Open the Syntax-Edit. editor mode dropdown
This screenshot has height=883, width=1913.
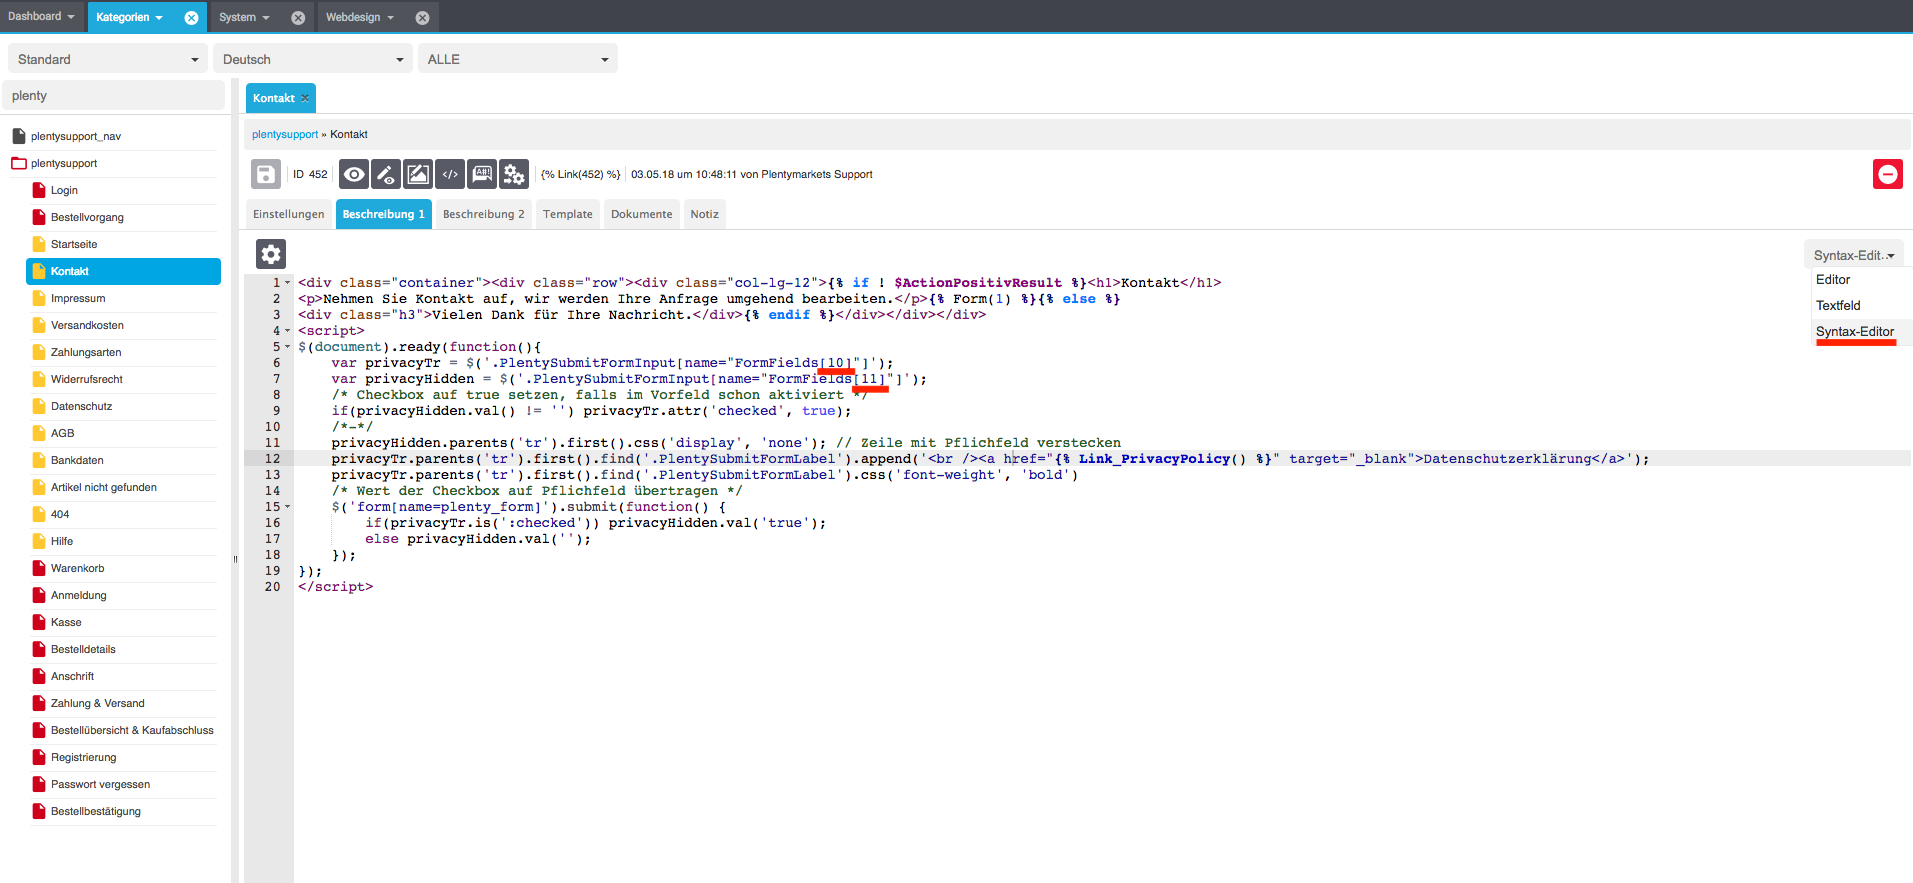click(1854, 255)
